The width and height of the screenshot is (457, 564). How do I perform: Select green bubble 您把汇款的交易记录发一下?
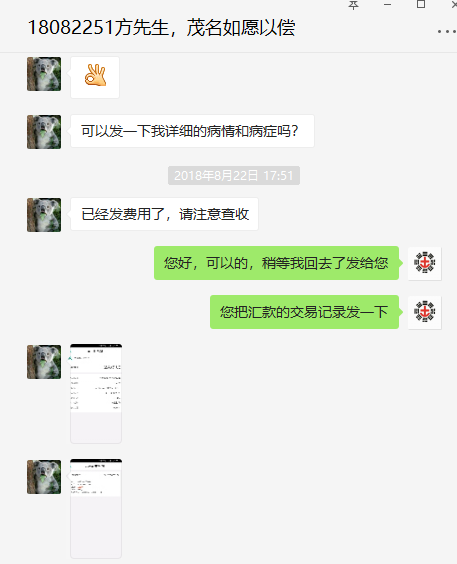click(x=305, y=312)
